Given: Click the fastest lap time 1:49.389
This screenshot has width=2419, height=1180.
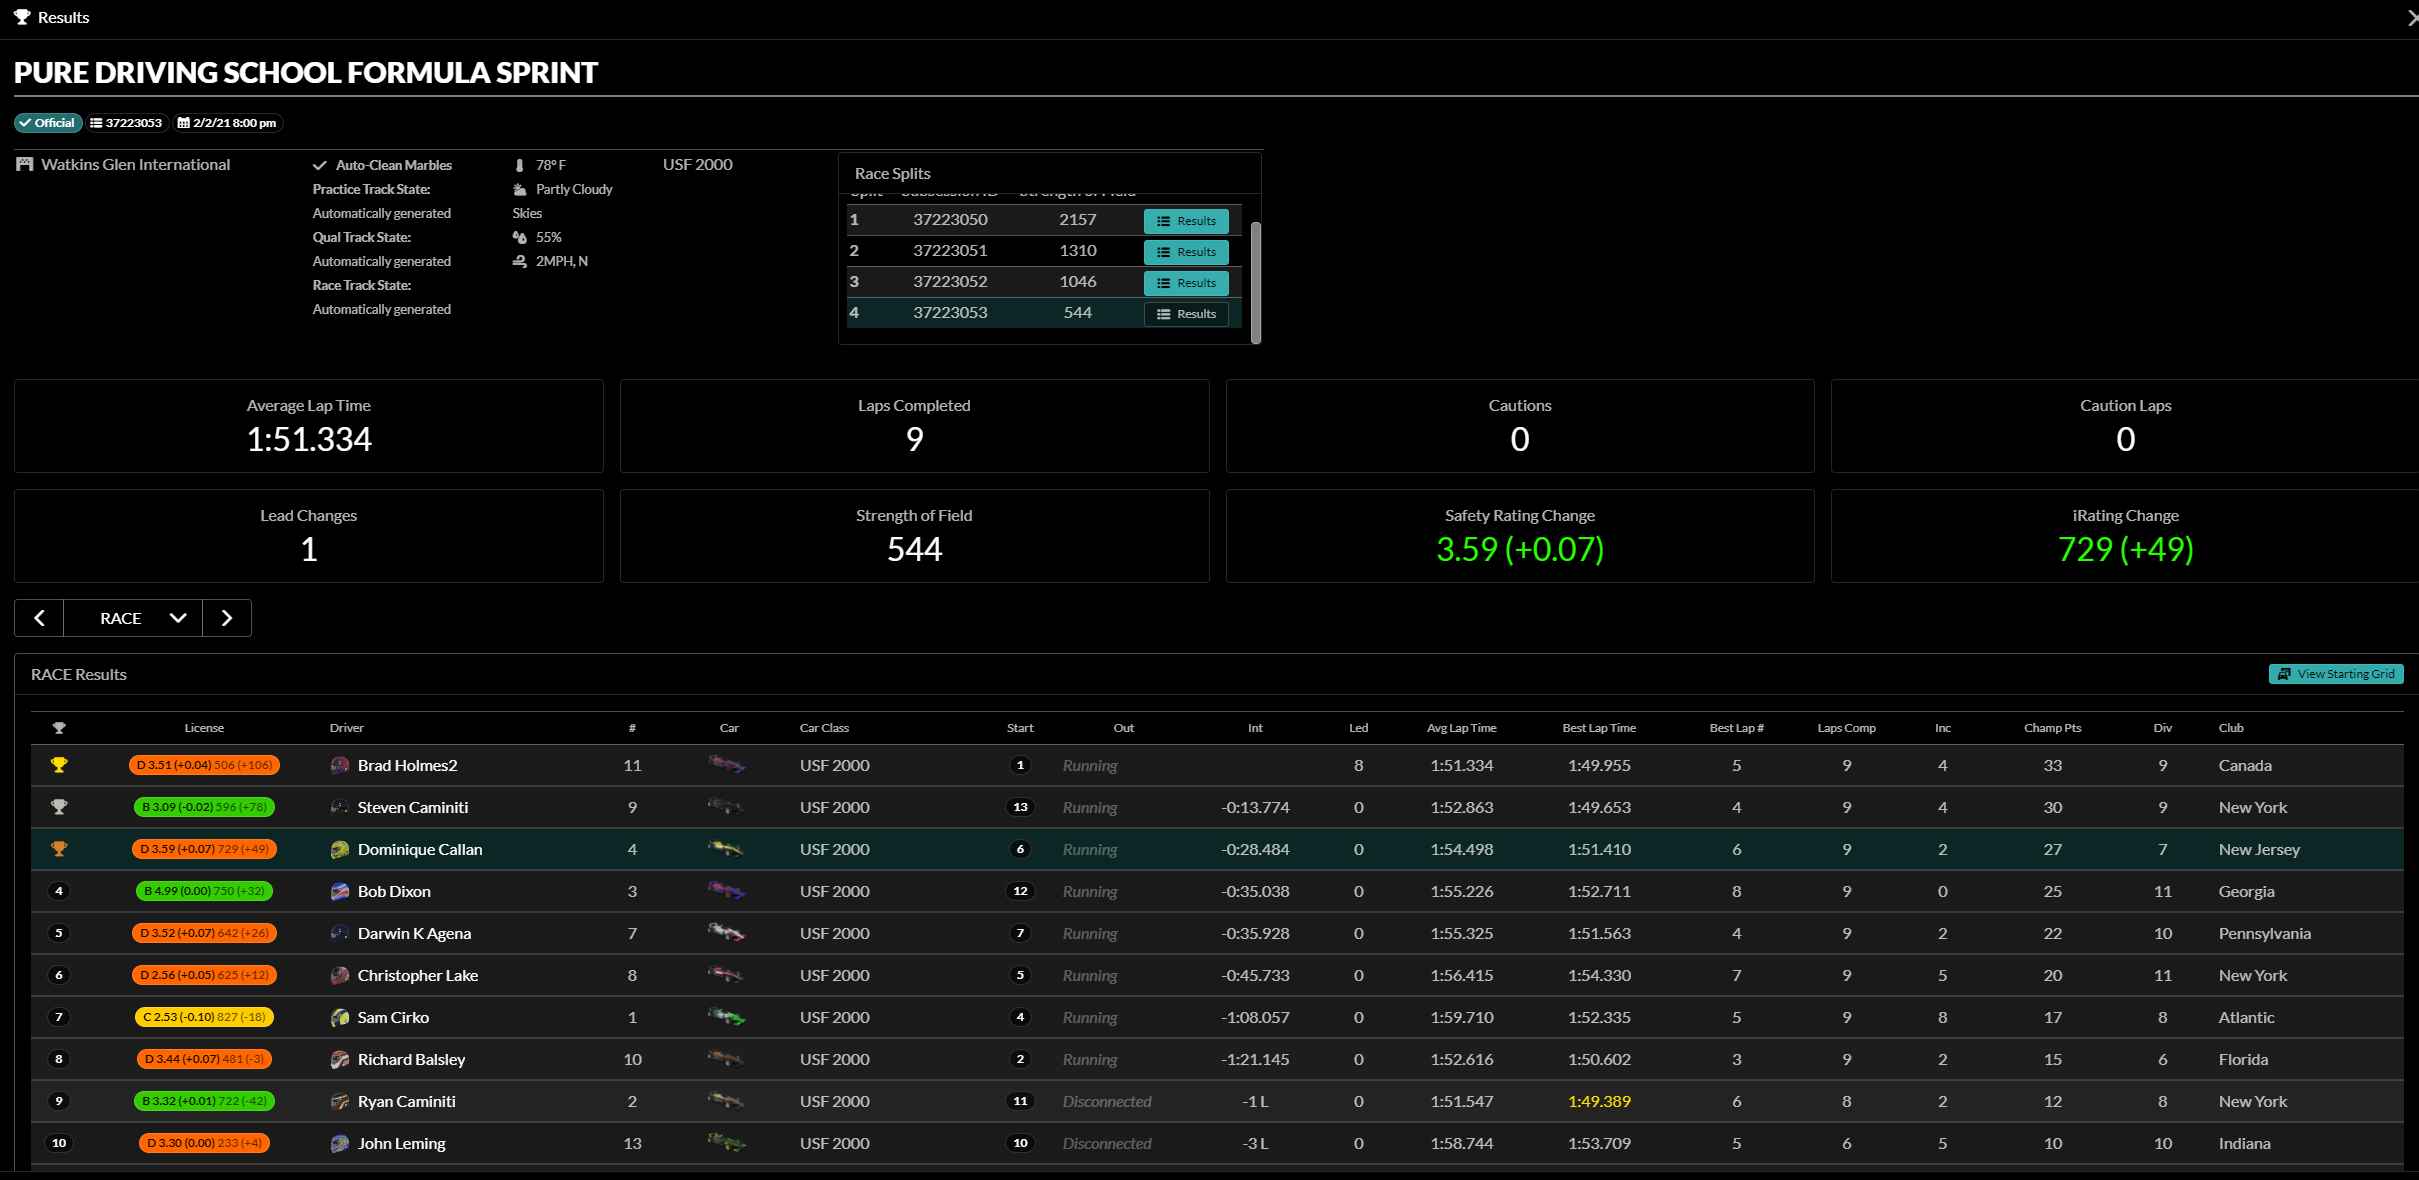Looking at the screenshot, I should [x=1599, y=1101].
